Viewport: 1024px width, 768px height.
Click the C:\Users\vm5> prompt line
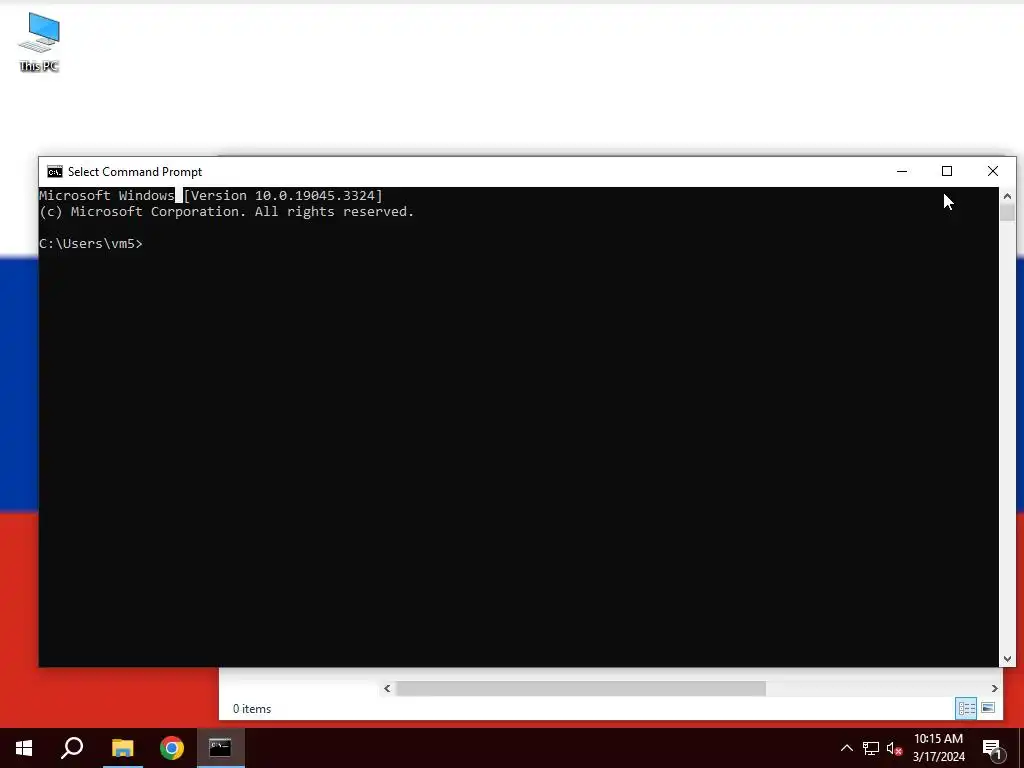tap(91, 244)
